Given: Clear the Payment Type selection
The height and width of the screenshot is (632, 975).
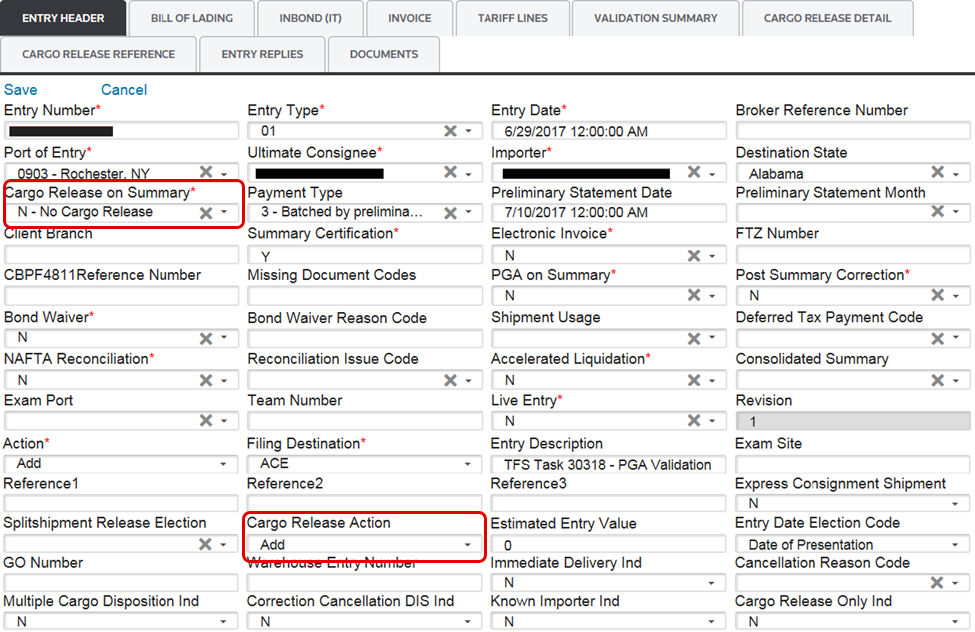Looking at the screenshot, I should (450, 212).
